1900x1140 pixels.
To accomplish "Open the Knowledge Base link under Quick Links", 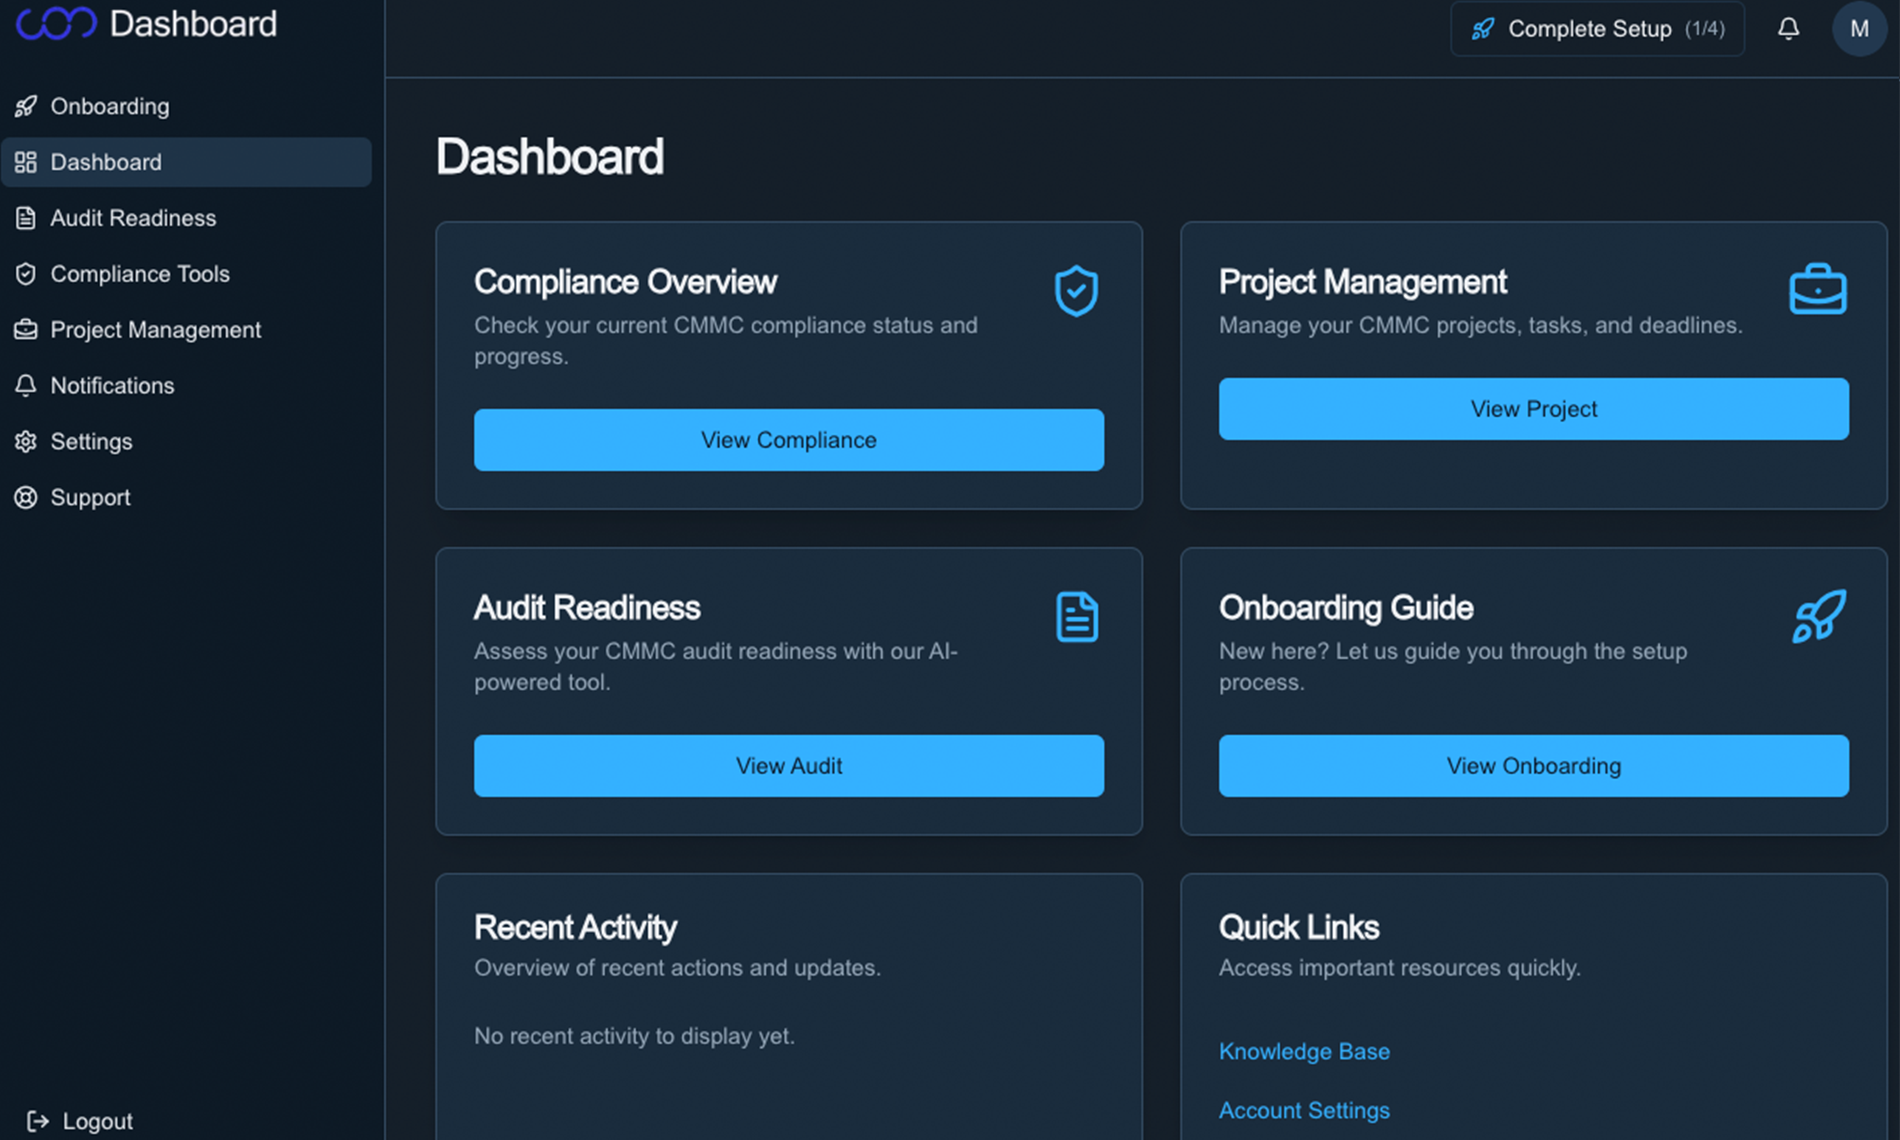I will [x=1304, y=1051].
